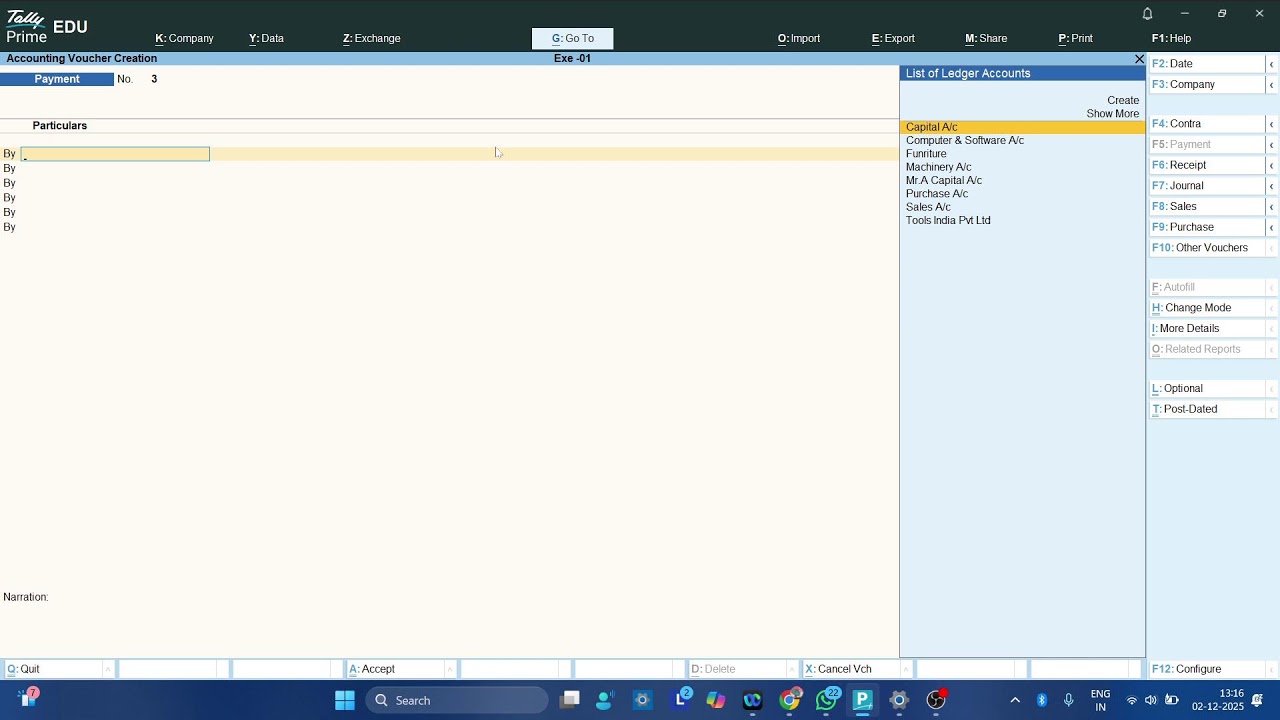
Task: Show hidden tray icons chevron
Action: click(1015, 700)
